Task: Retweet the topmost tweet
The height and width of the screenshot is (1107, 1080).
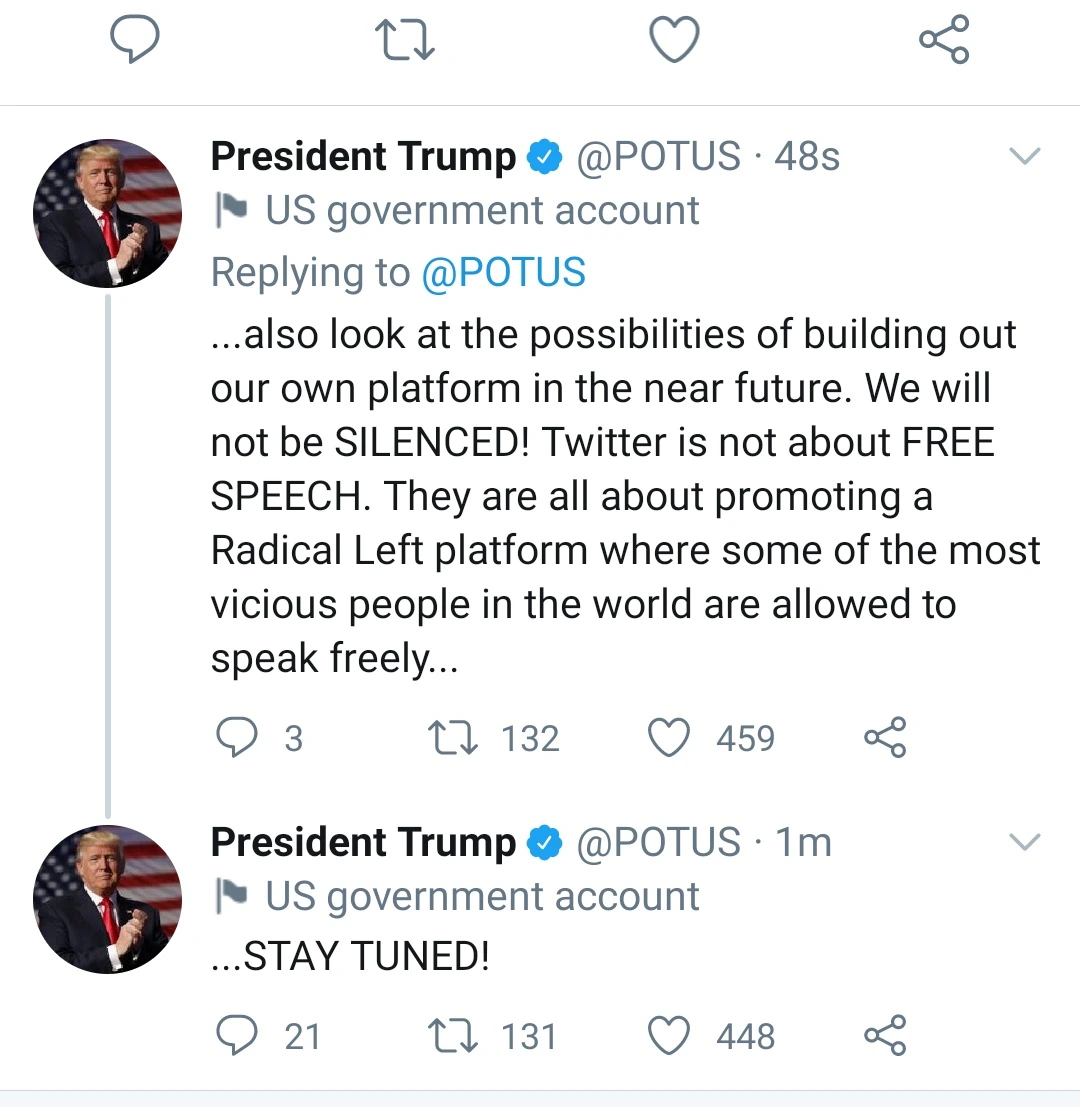Action: [x=404, y=40]
